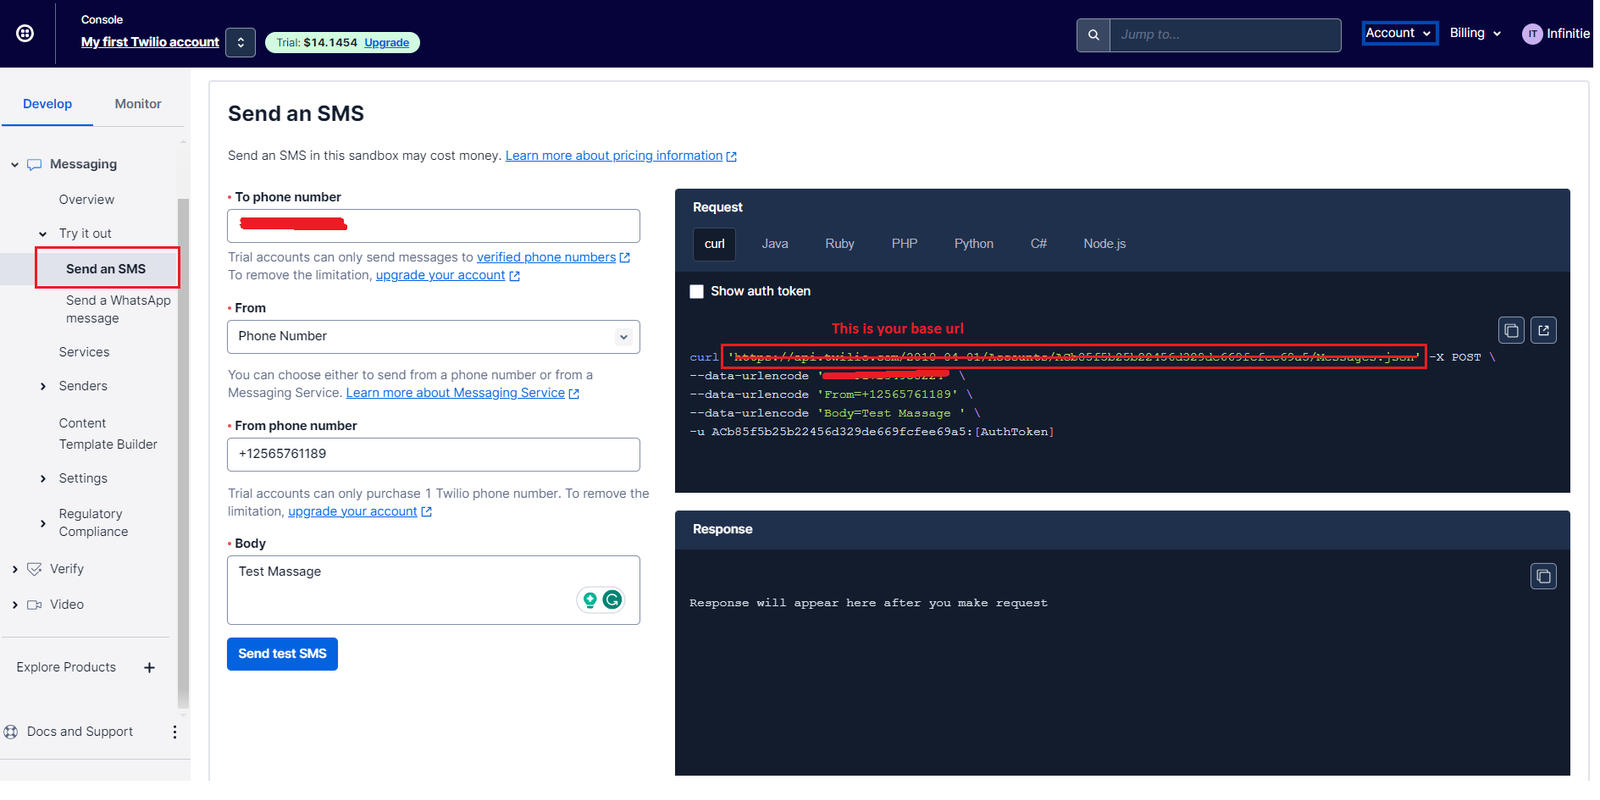
Task: Open the From dropdown
Action: 433,337
